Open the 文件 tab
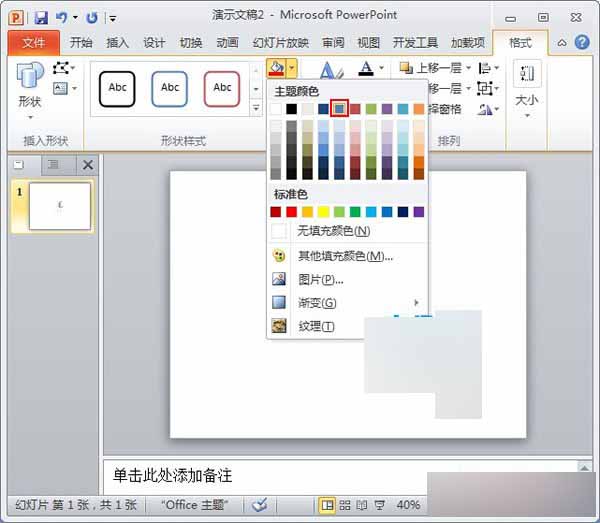 tap(34, 43)
